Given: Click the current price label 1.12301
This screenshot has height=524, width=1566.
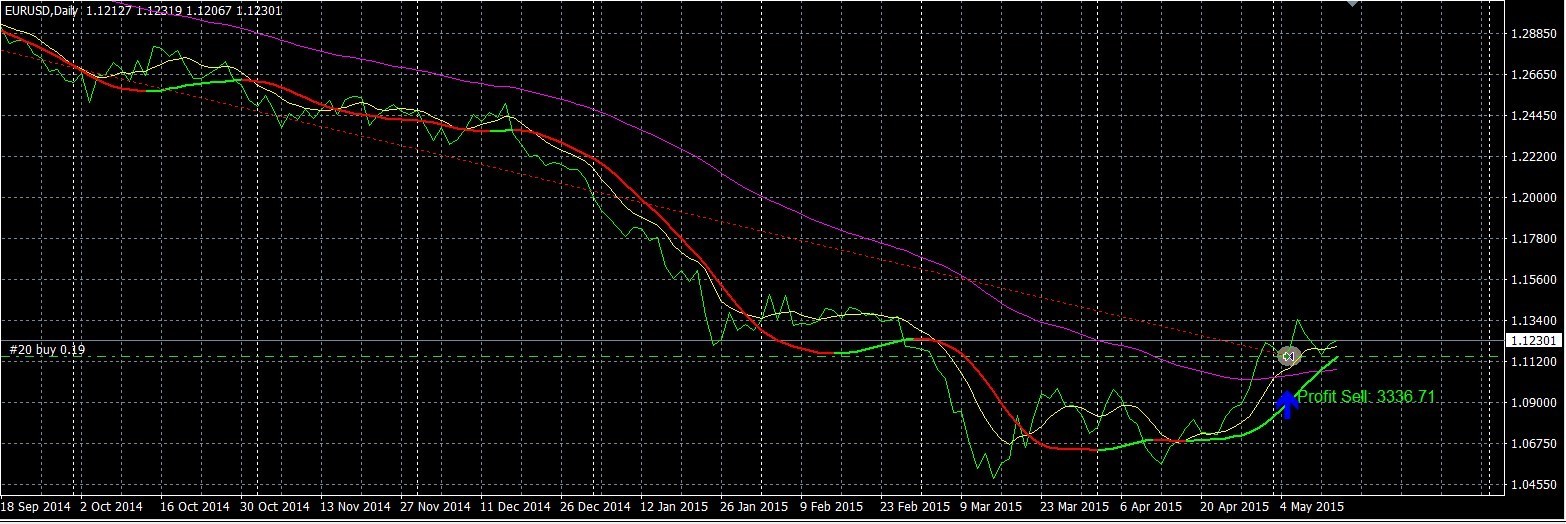Looking at the screenshot, I should (x=1533, y=341).
